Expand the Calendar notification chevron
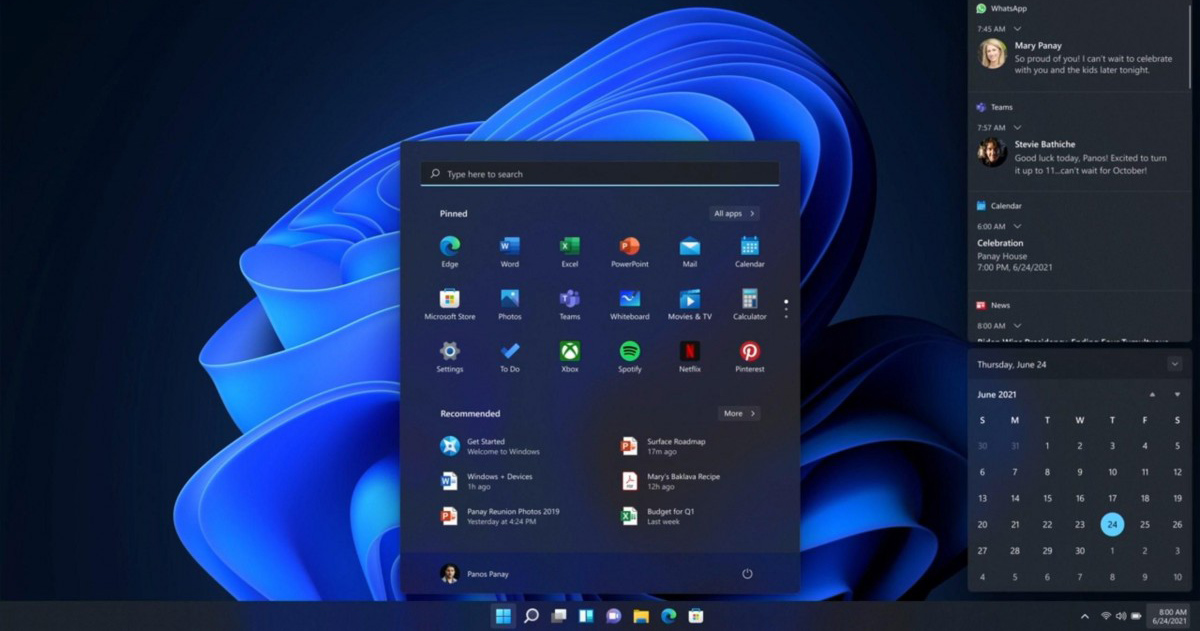The height and width of the screenshot is (631, 1200). (1017, 227)
